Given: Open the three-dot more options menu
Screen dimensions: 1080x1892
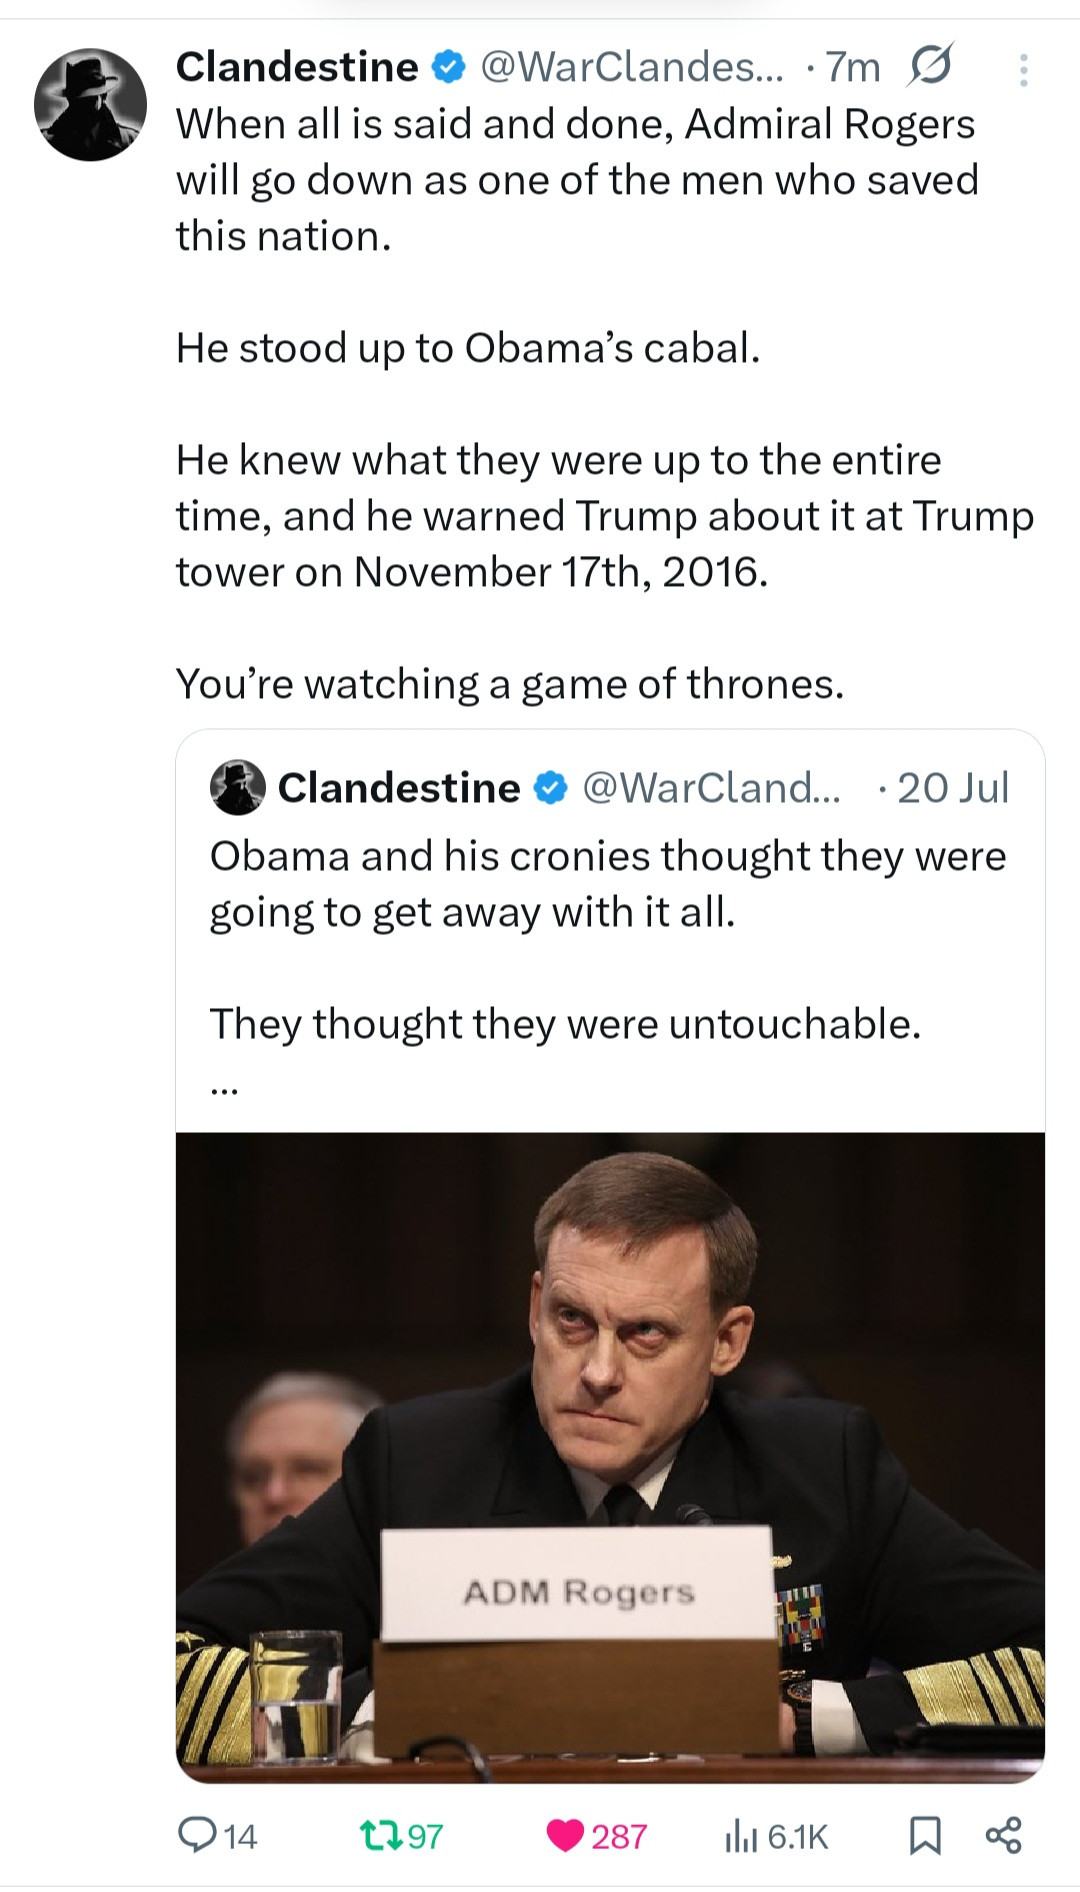Looking at the screenshot, I should pos(1023,70).
